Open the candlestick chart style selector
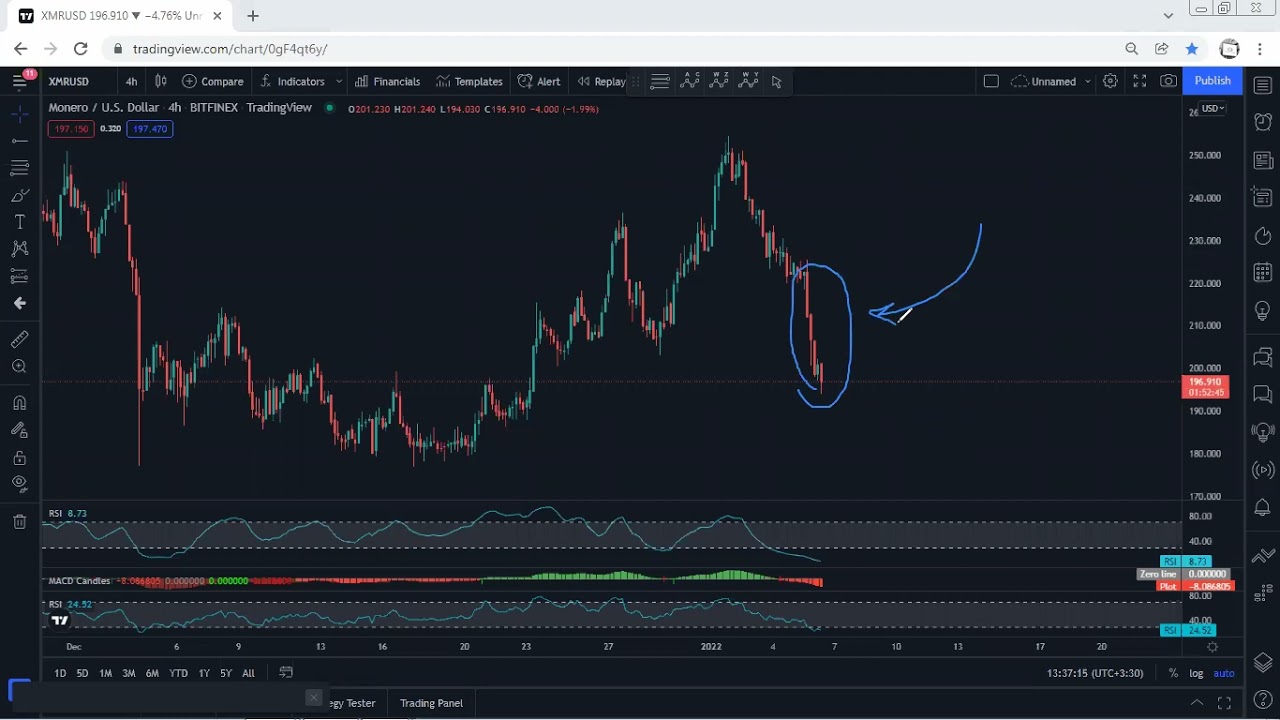This screenshot has width=1280, height=720. tap(160, 81)
